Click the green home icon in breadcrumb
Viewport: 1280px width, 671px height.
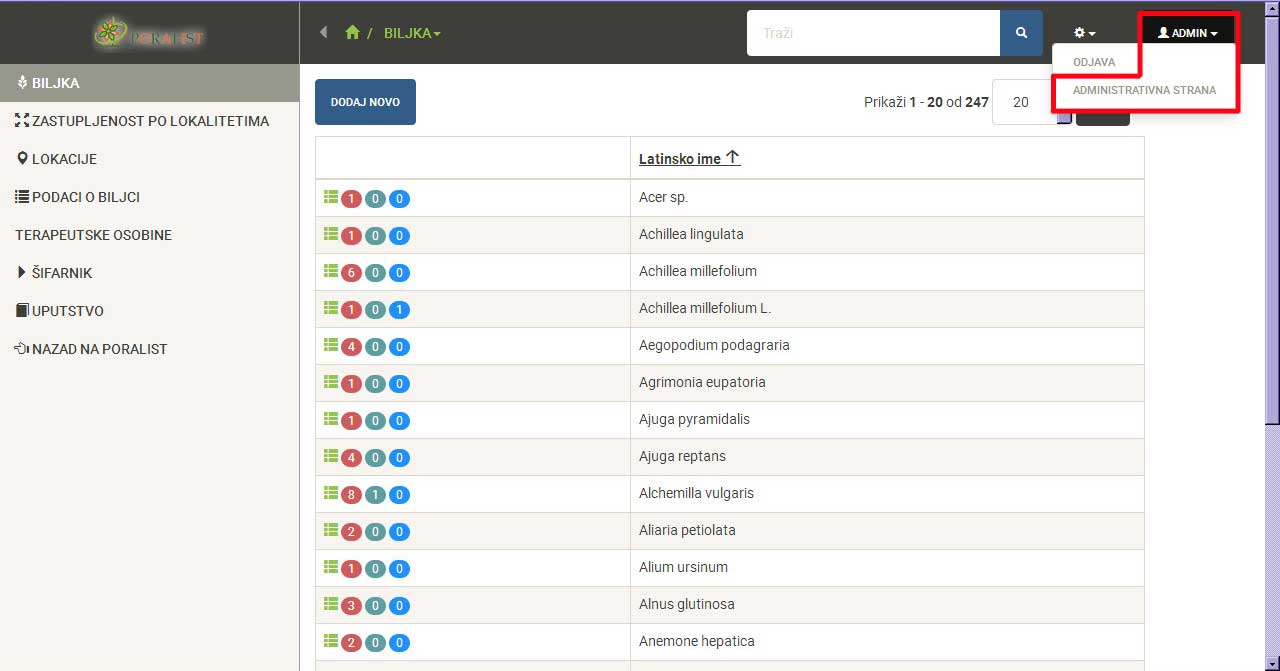pyautogui.click(x=352, y=33)
